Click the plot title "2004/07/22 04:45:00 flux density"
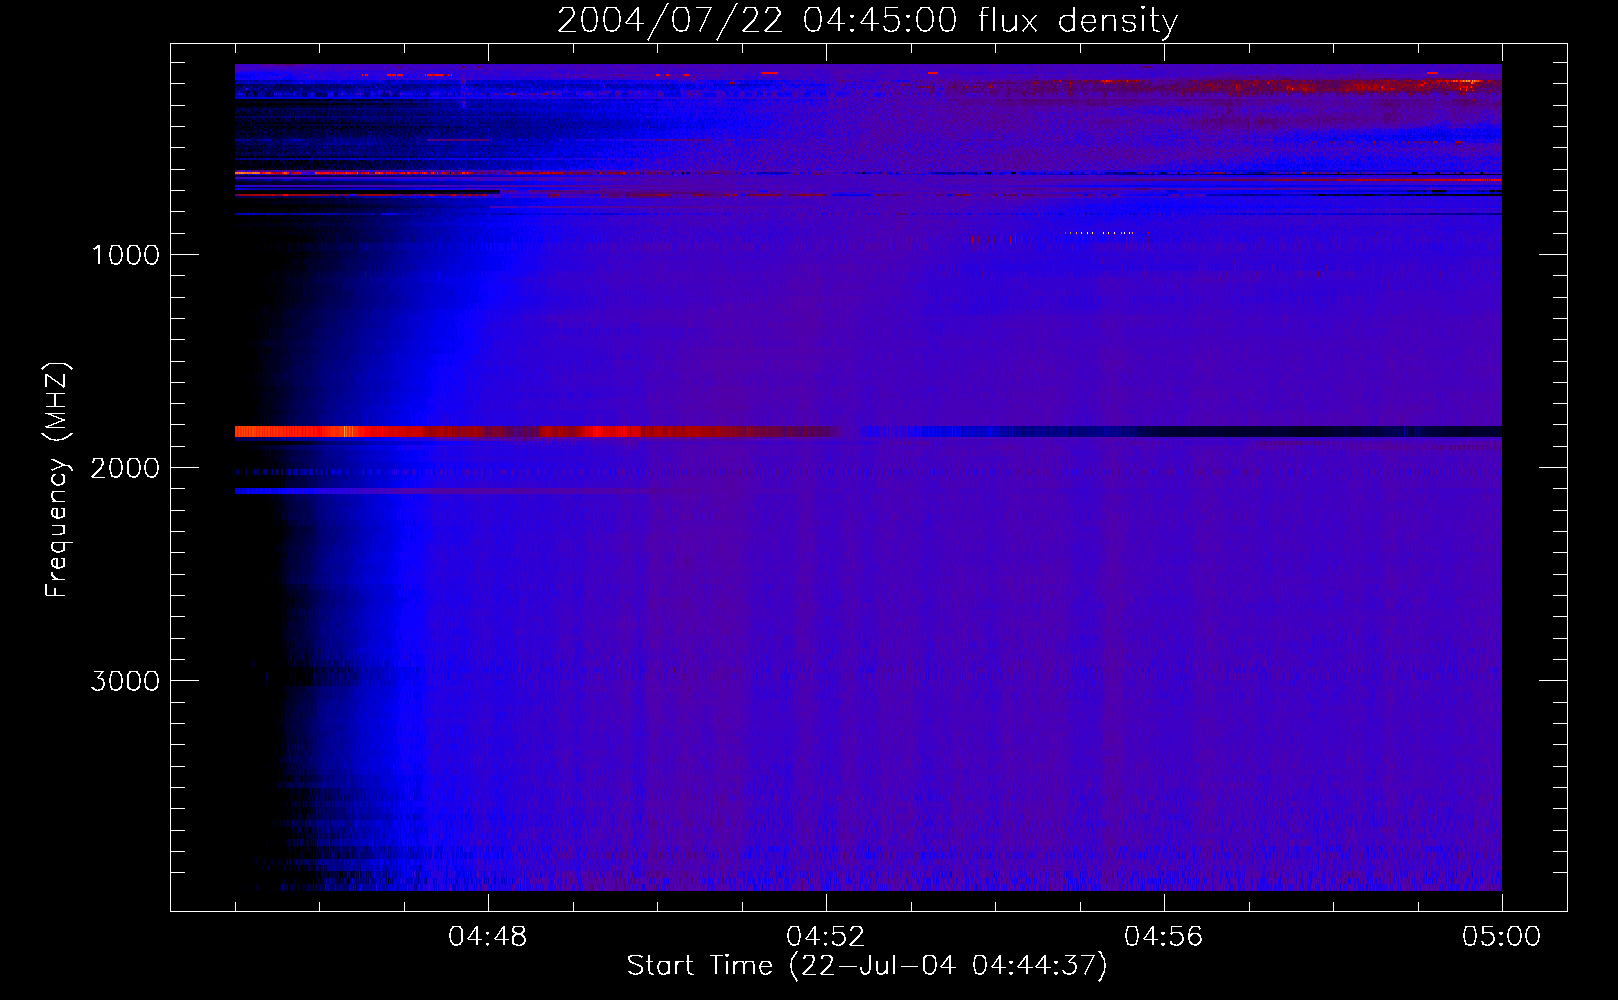Viewport: 1618px width, 1000px height. pos(867,20)
